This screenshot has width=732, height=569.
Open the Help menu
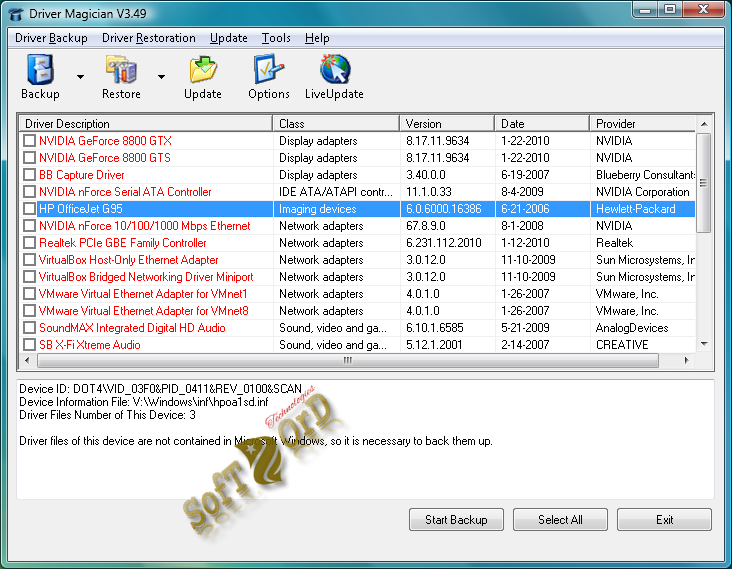[317, 38]
